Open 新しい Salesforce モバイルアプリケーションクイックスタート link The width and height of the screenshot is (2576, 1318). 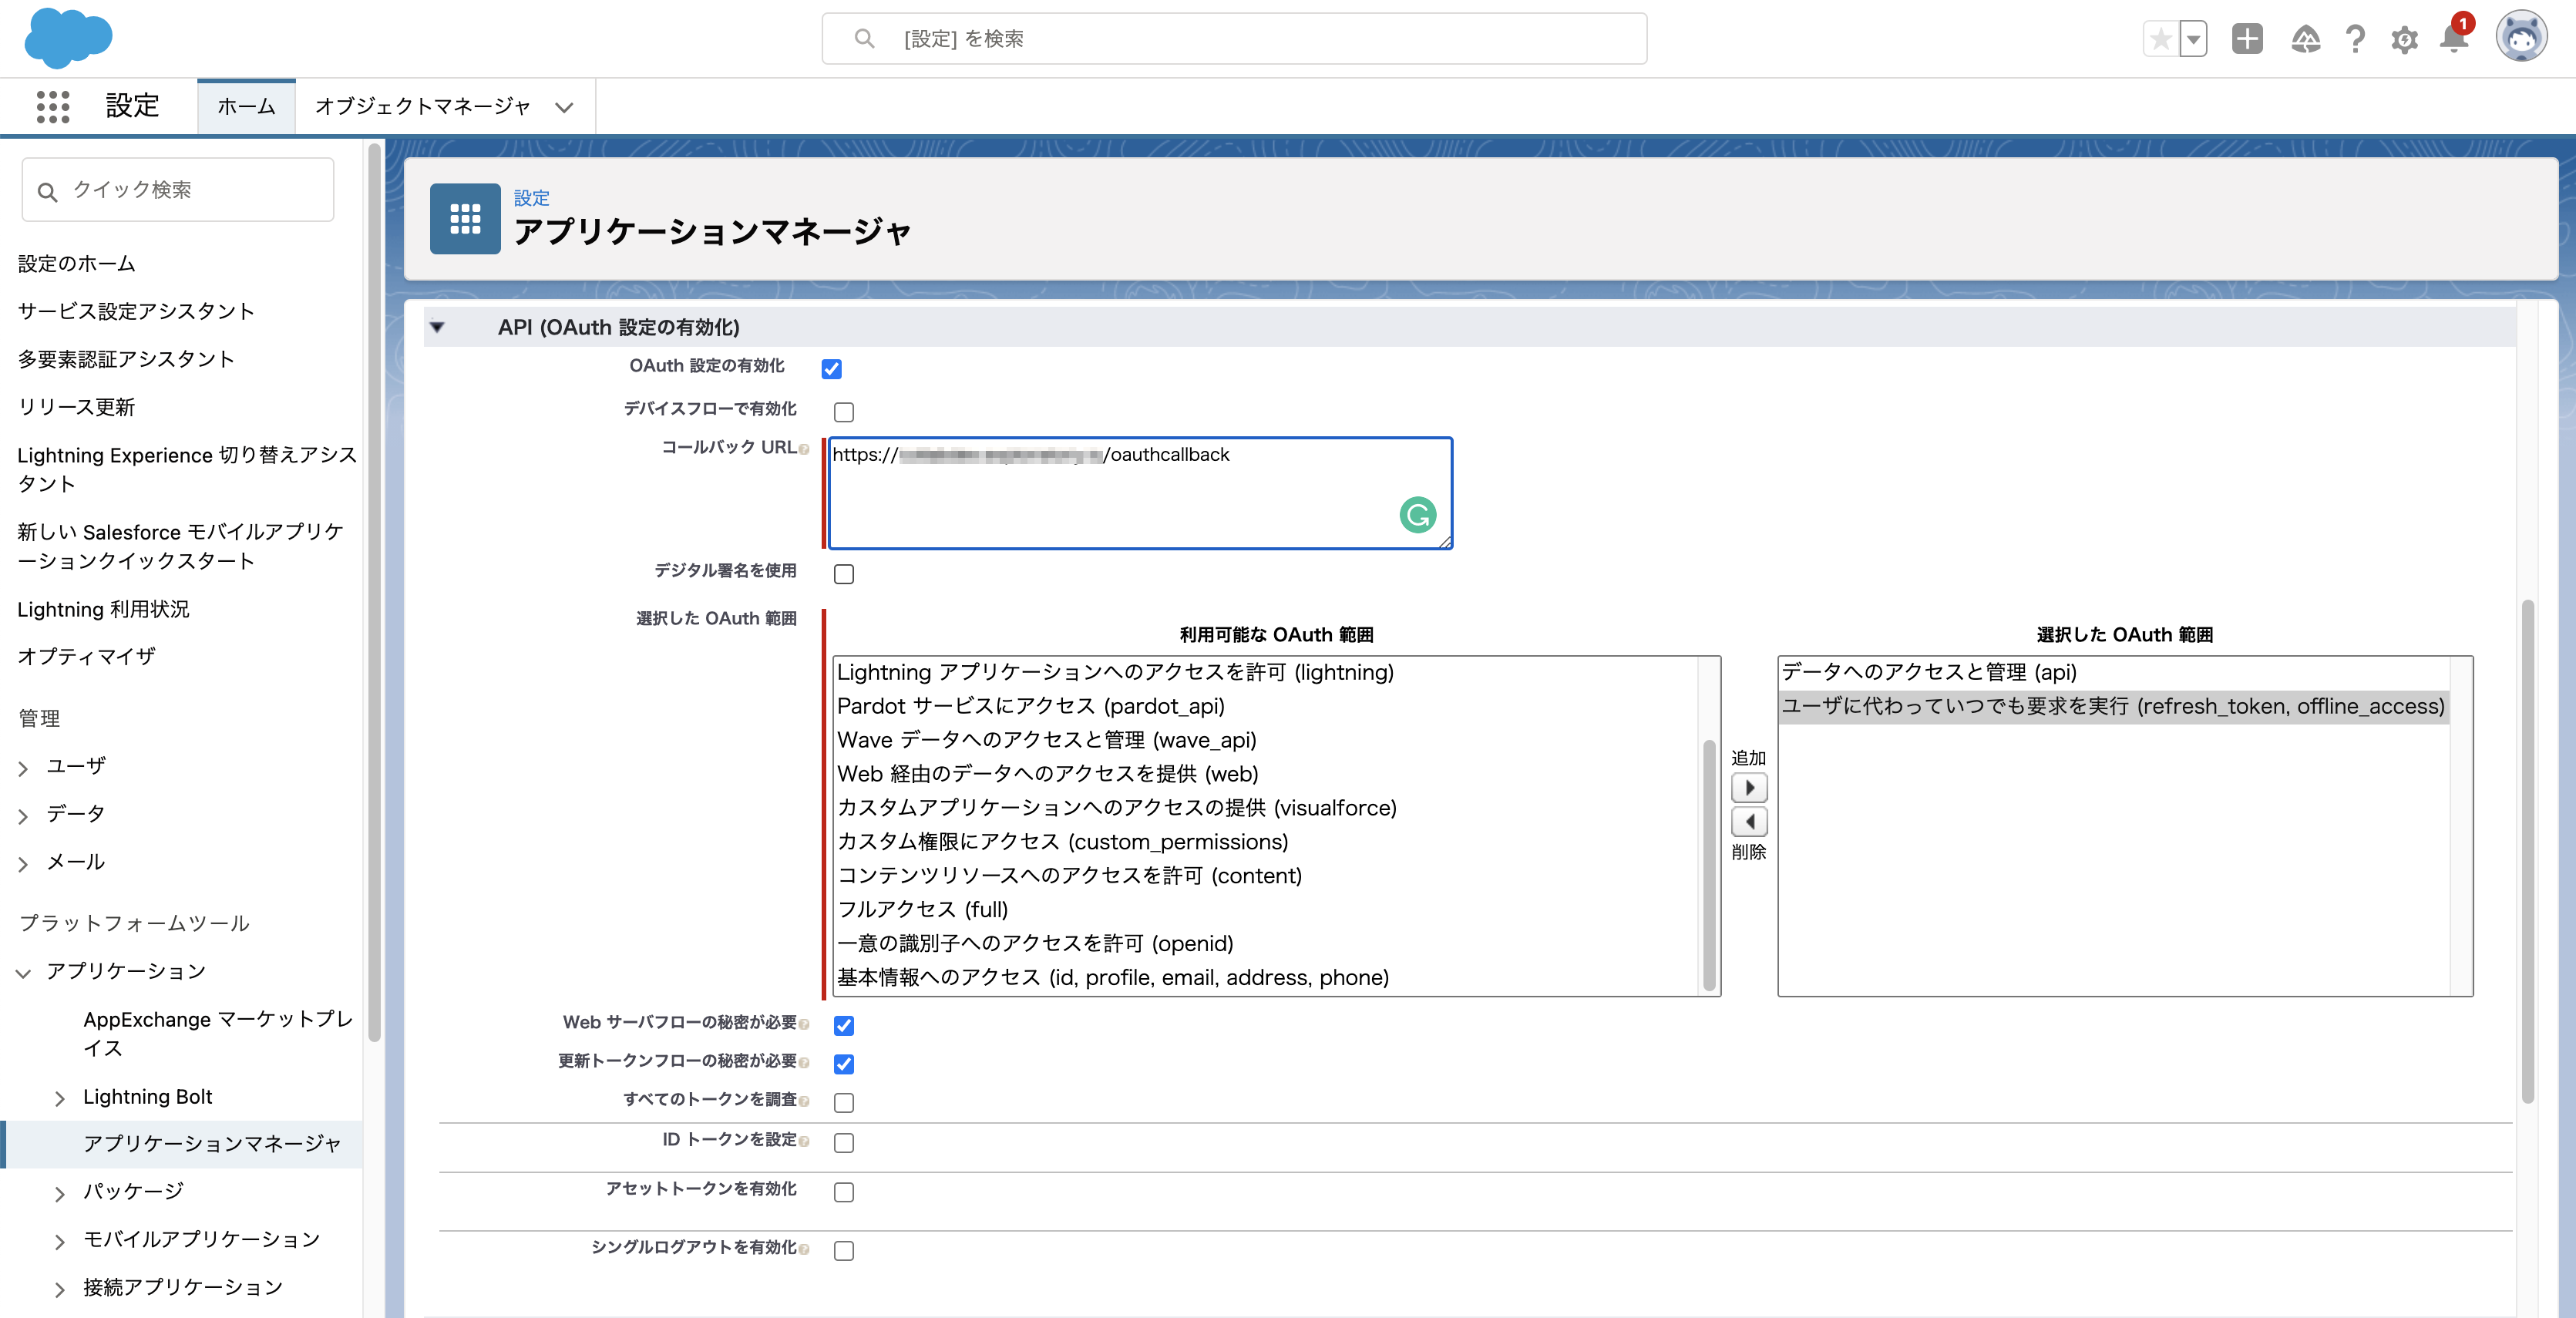pos(180,547)
